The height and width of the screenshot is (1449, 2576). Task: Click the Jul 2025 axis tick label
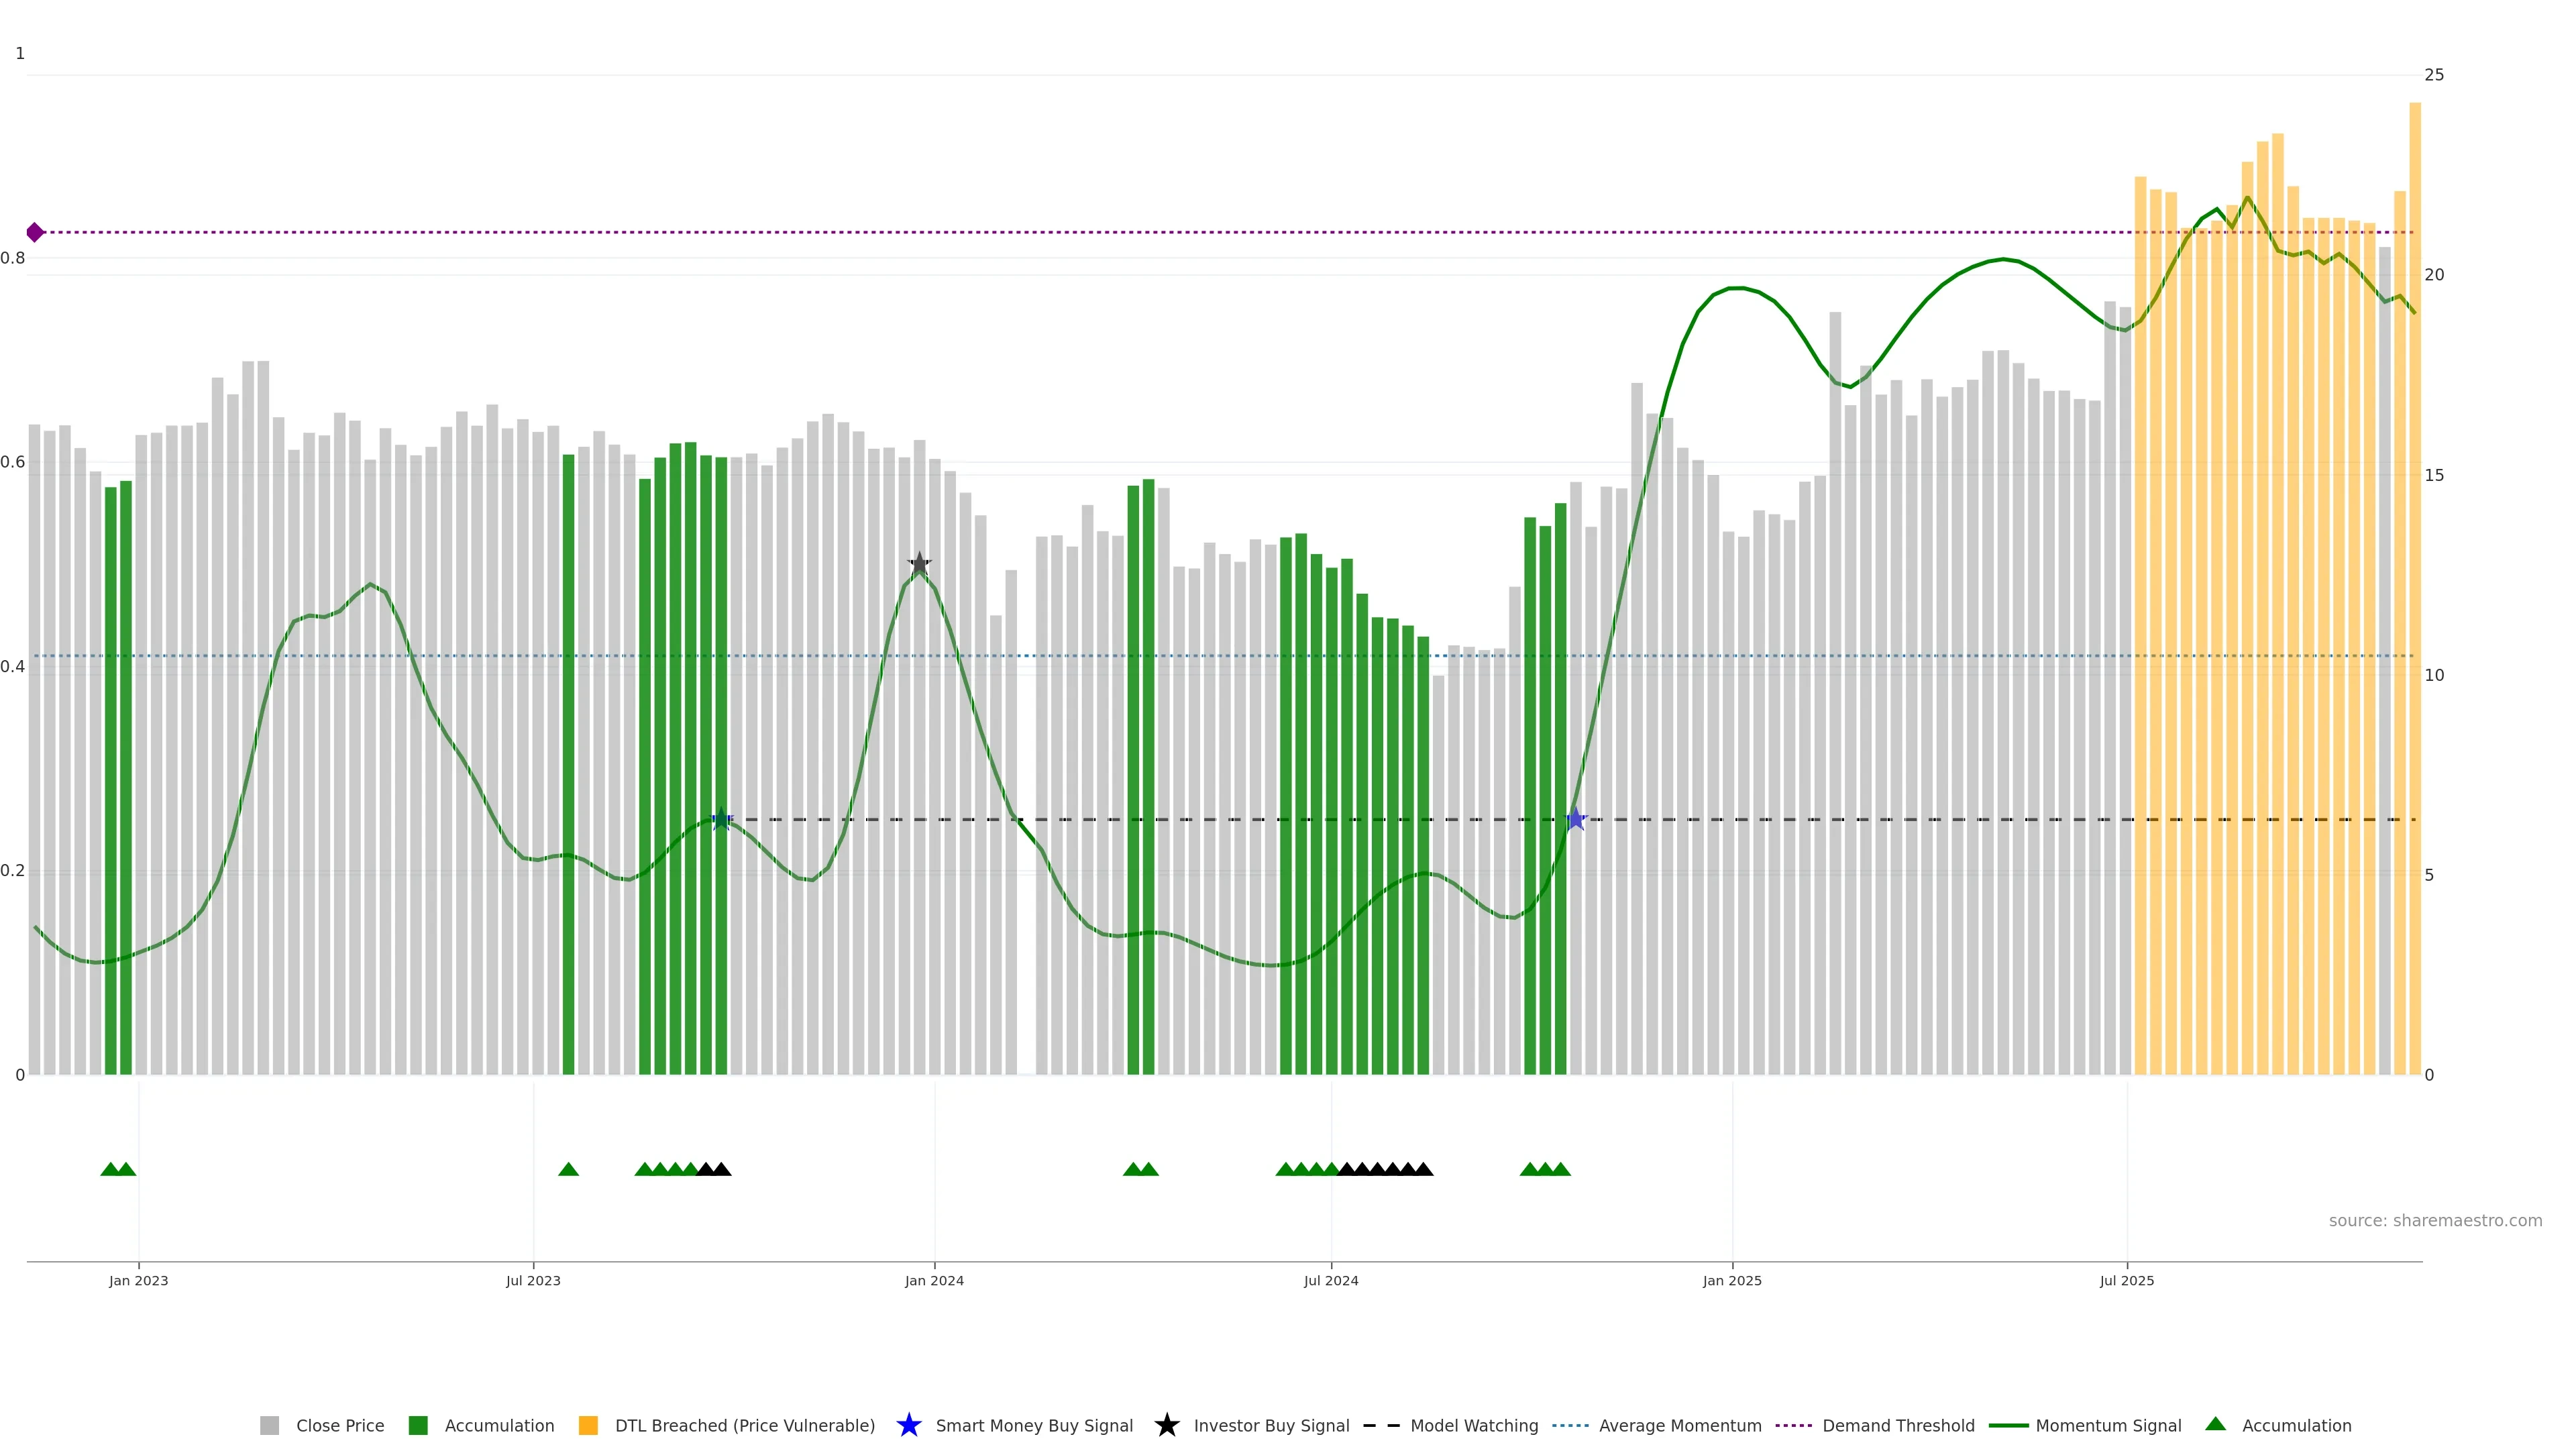tap(2126, 1280)
